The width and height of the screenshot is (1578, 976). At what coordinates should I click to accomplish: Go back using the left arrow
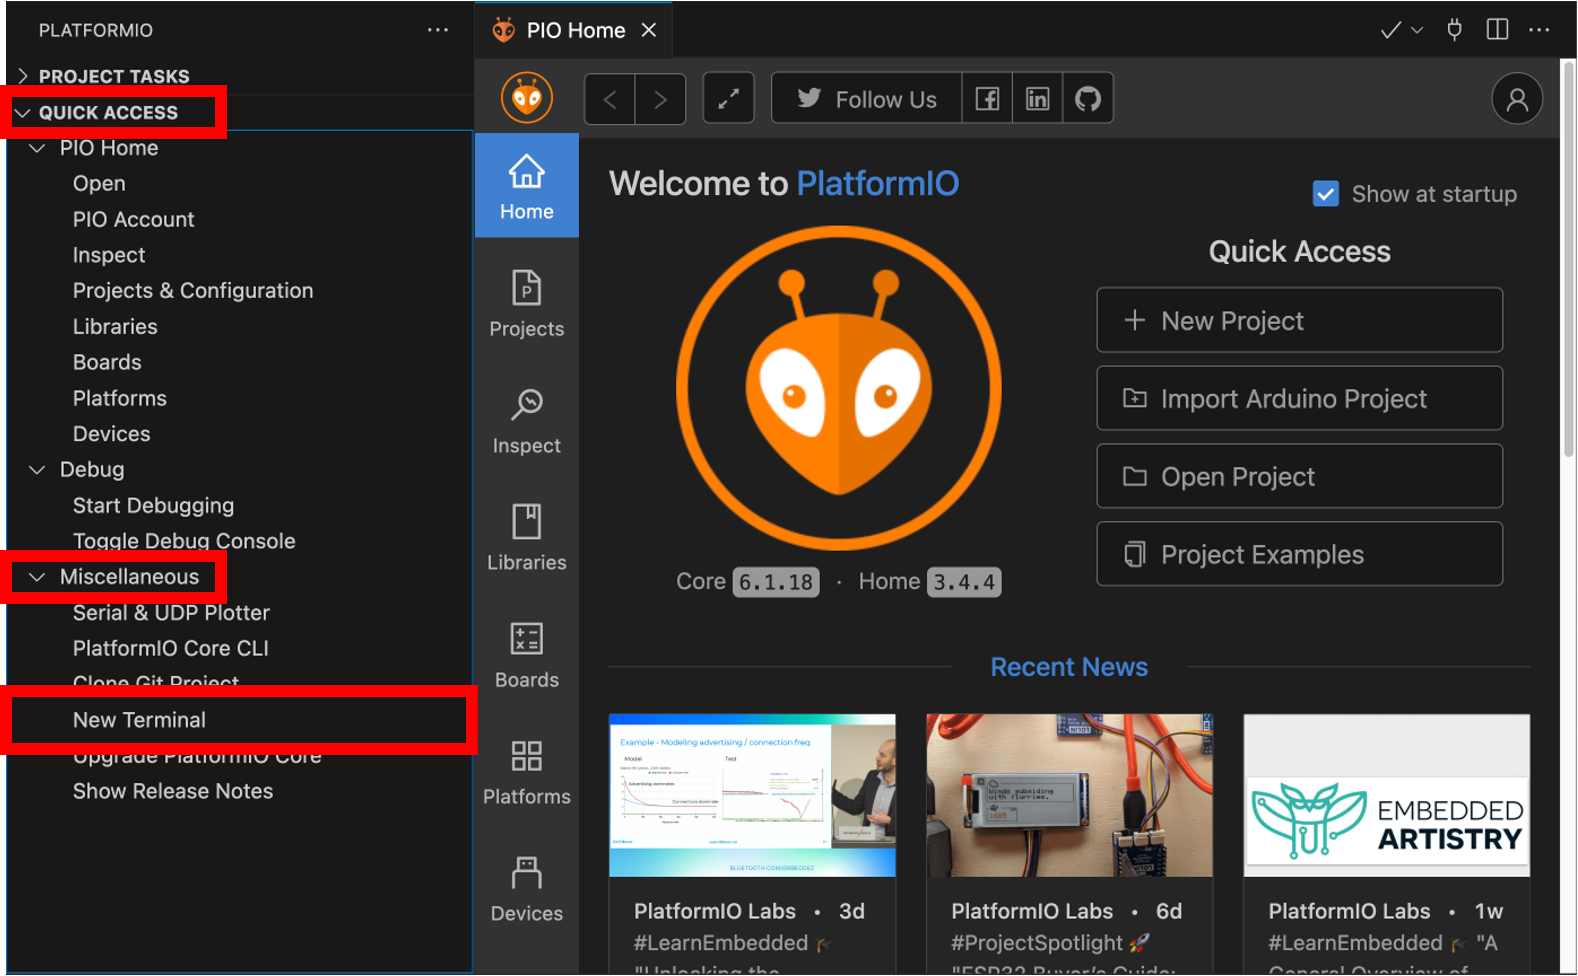tap(610, 99)
